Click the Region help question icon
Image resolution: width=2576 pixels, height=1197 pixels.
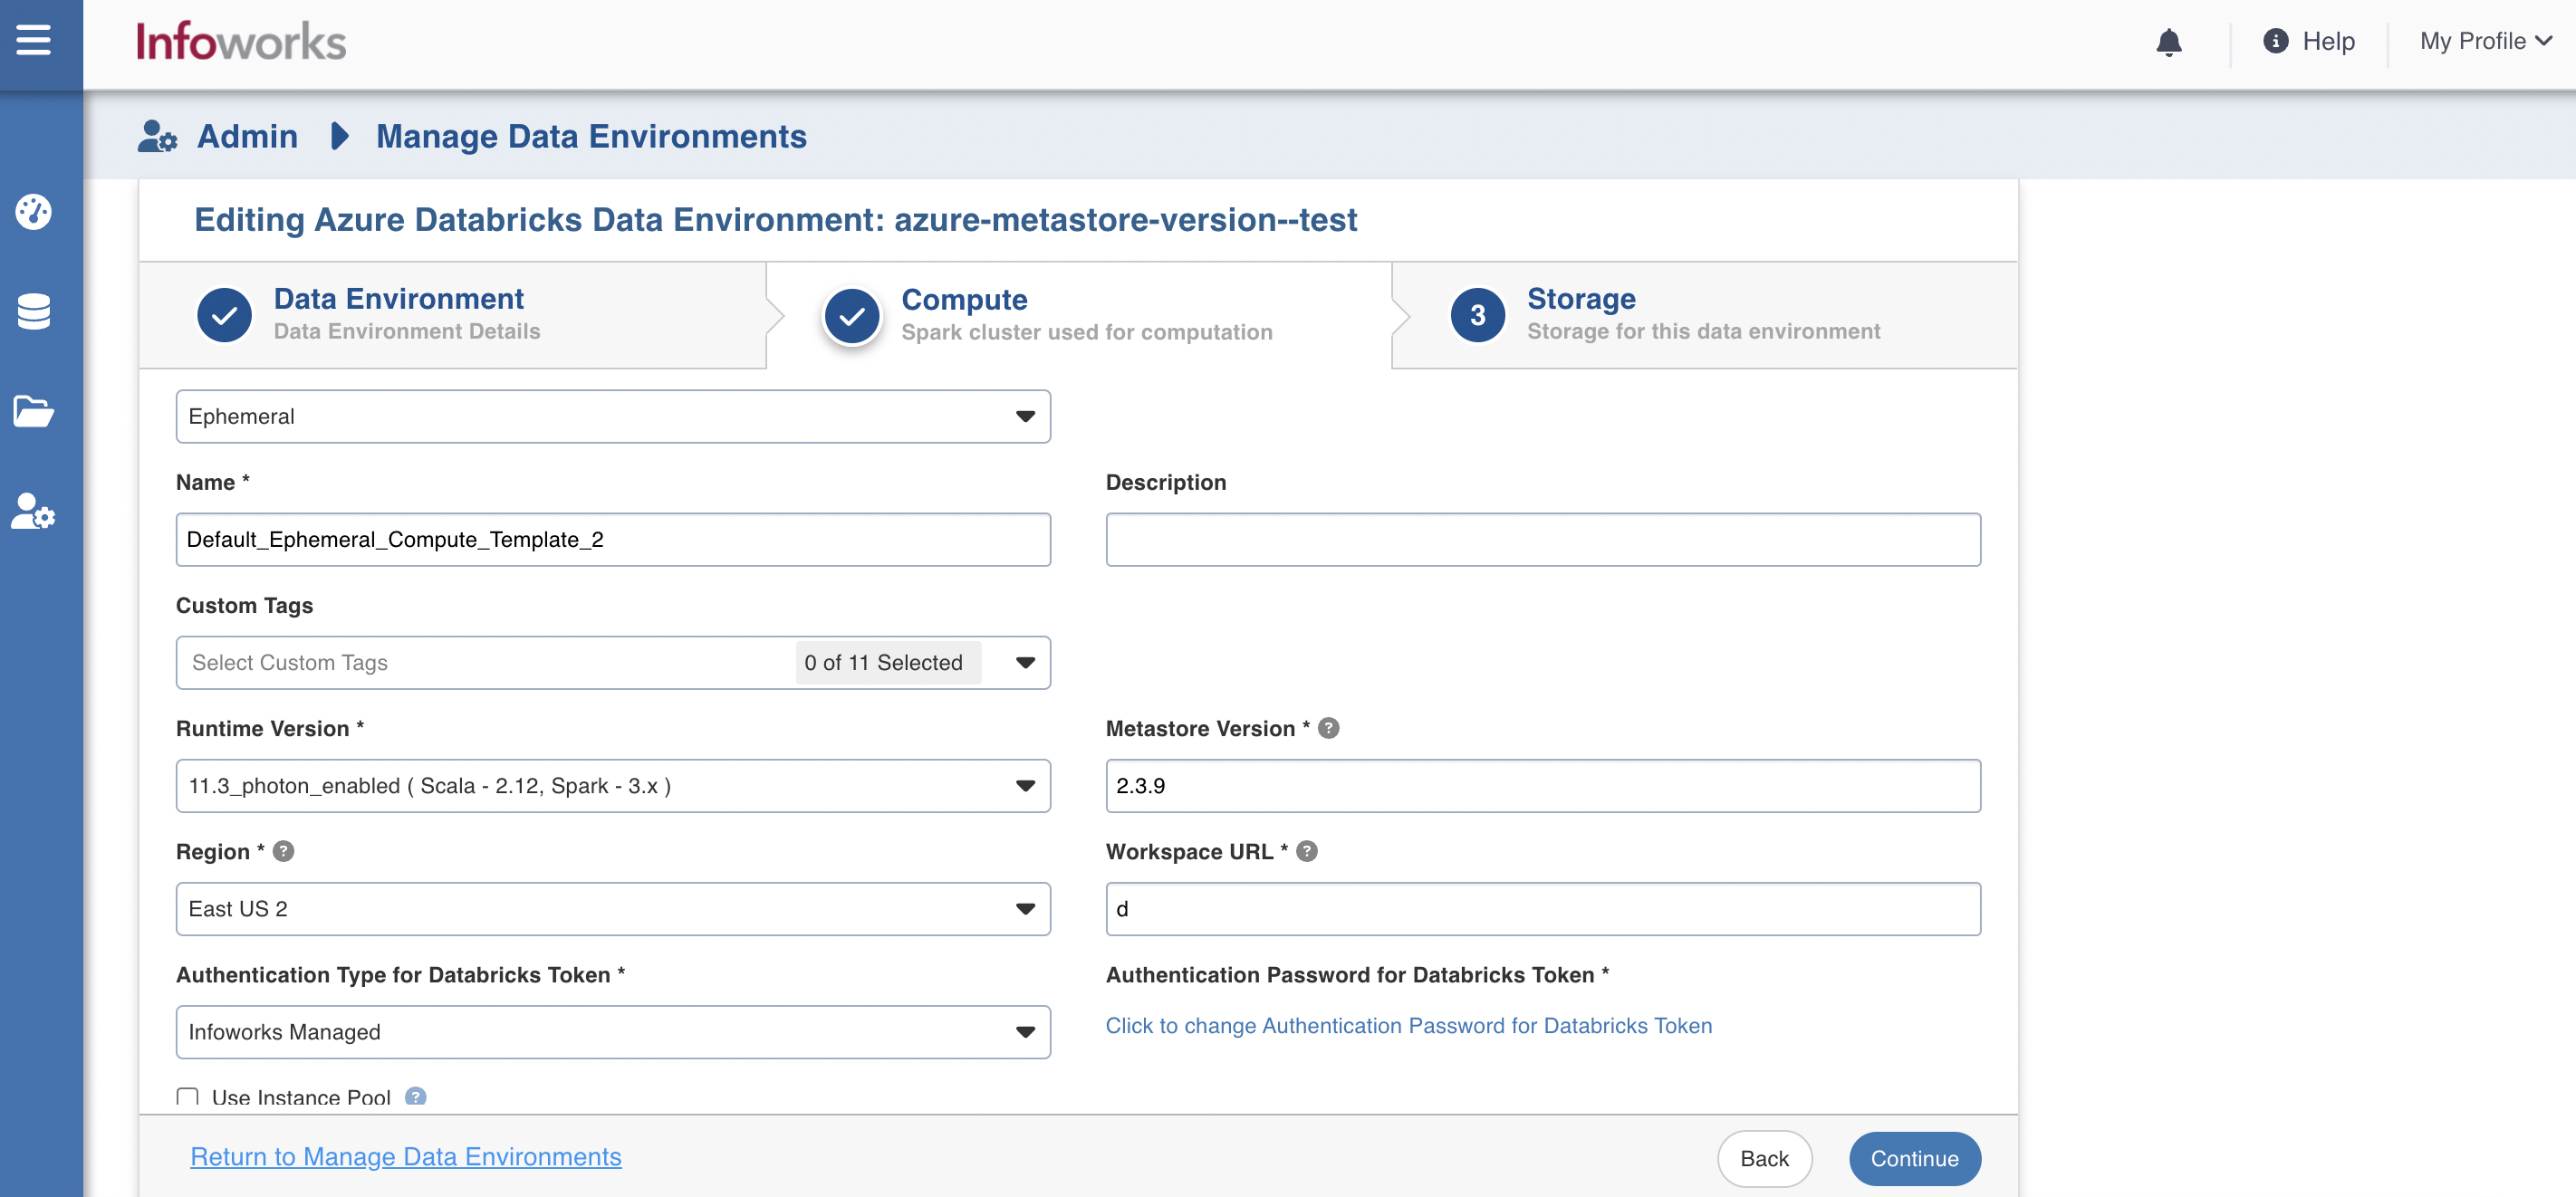click(284, 851)
